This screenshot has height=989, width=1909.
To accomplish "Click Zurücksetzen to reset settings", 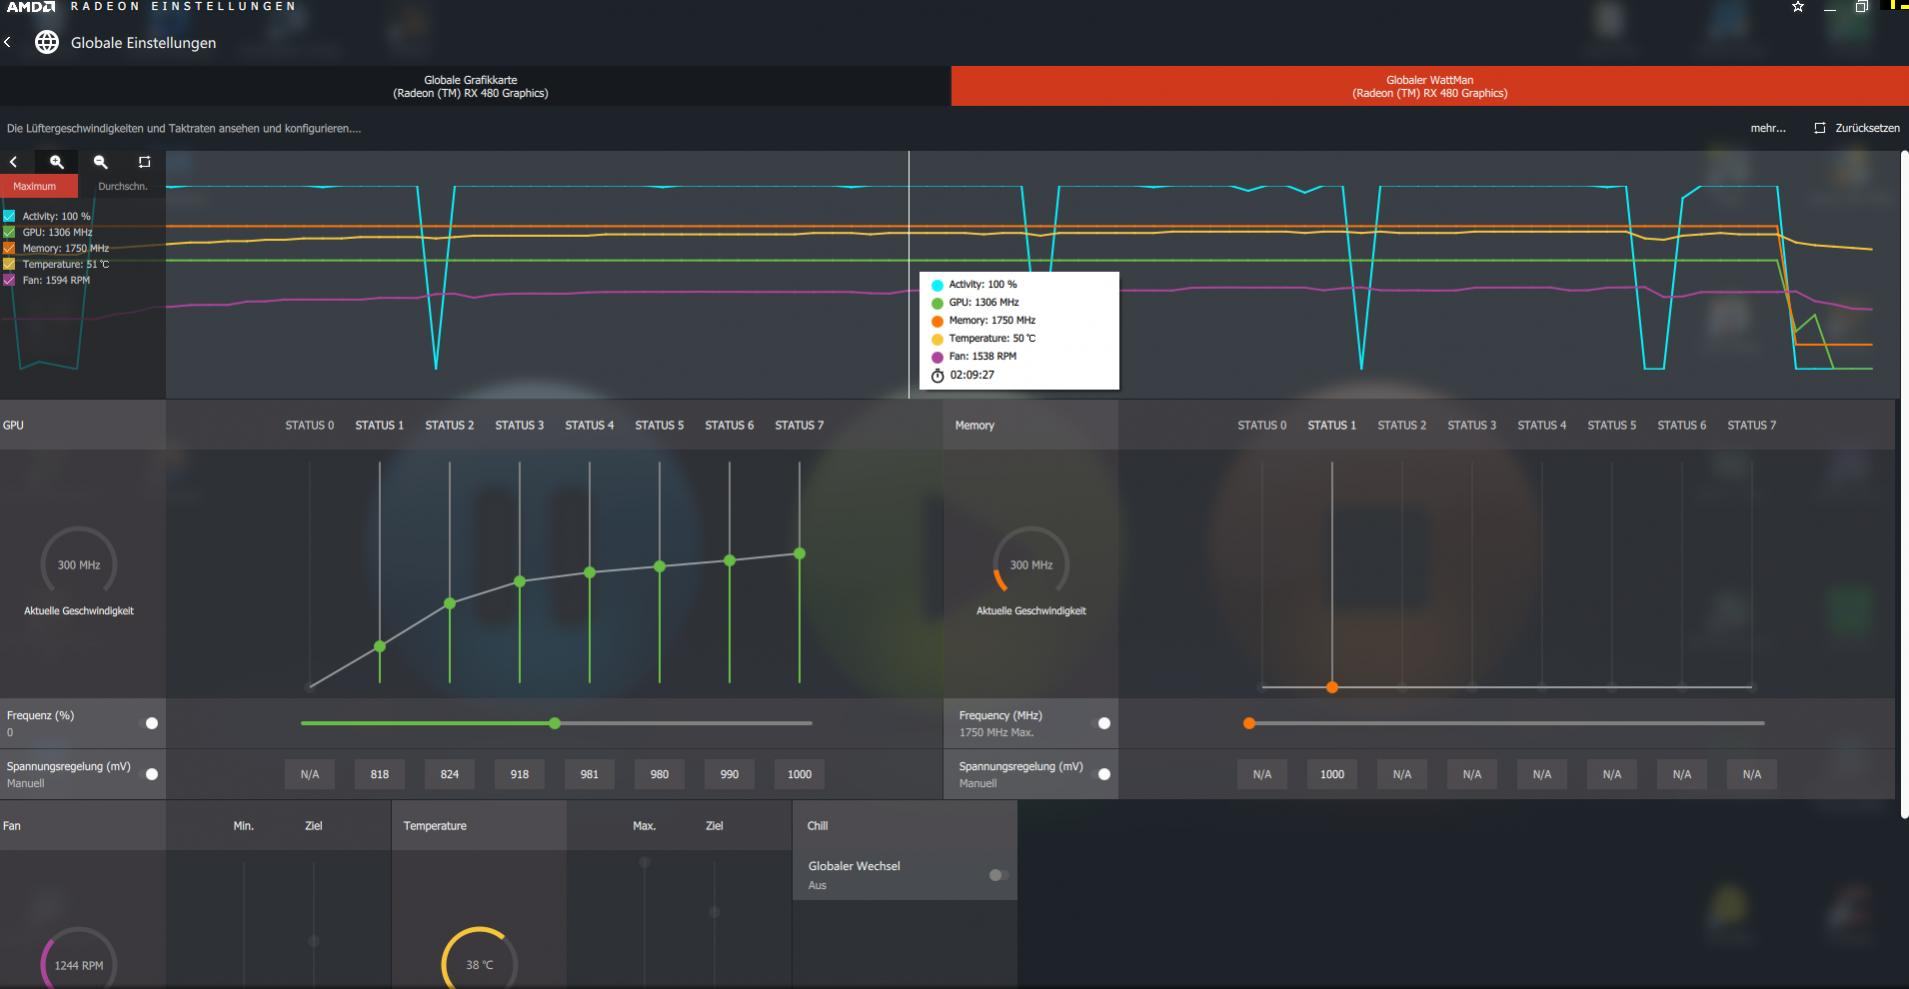I will click(x=1867, y=128).
